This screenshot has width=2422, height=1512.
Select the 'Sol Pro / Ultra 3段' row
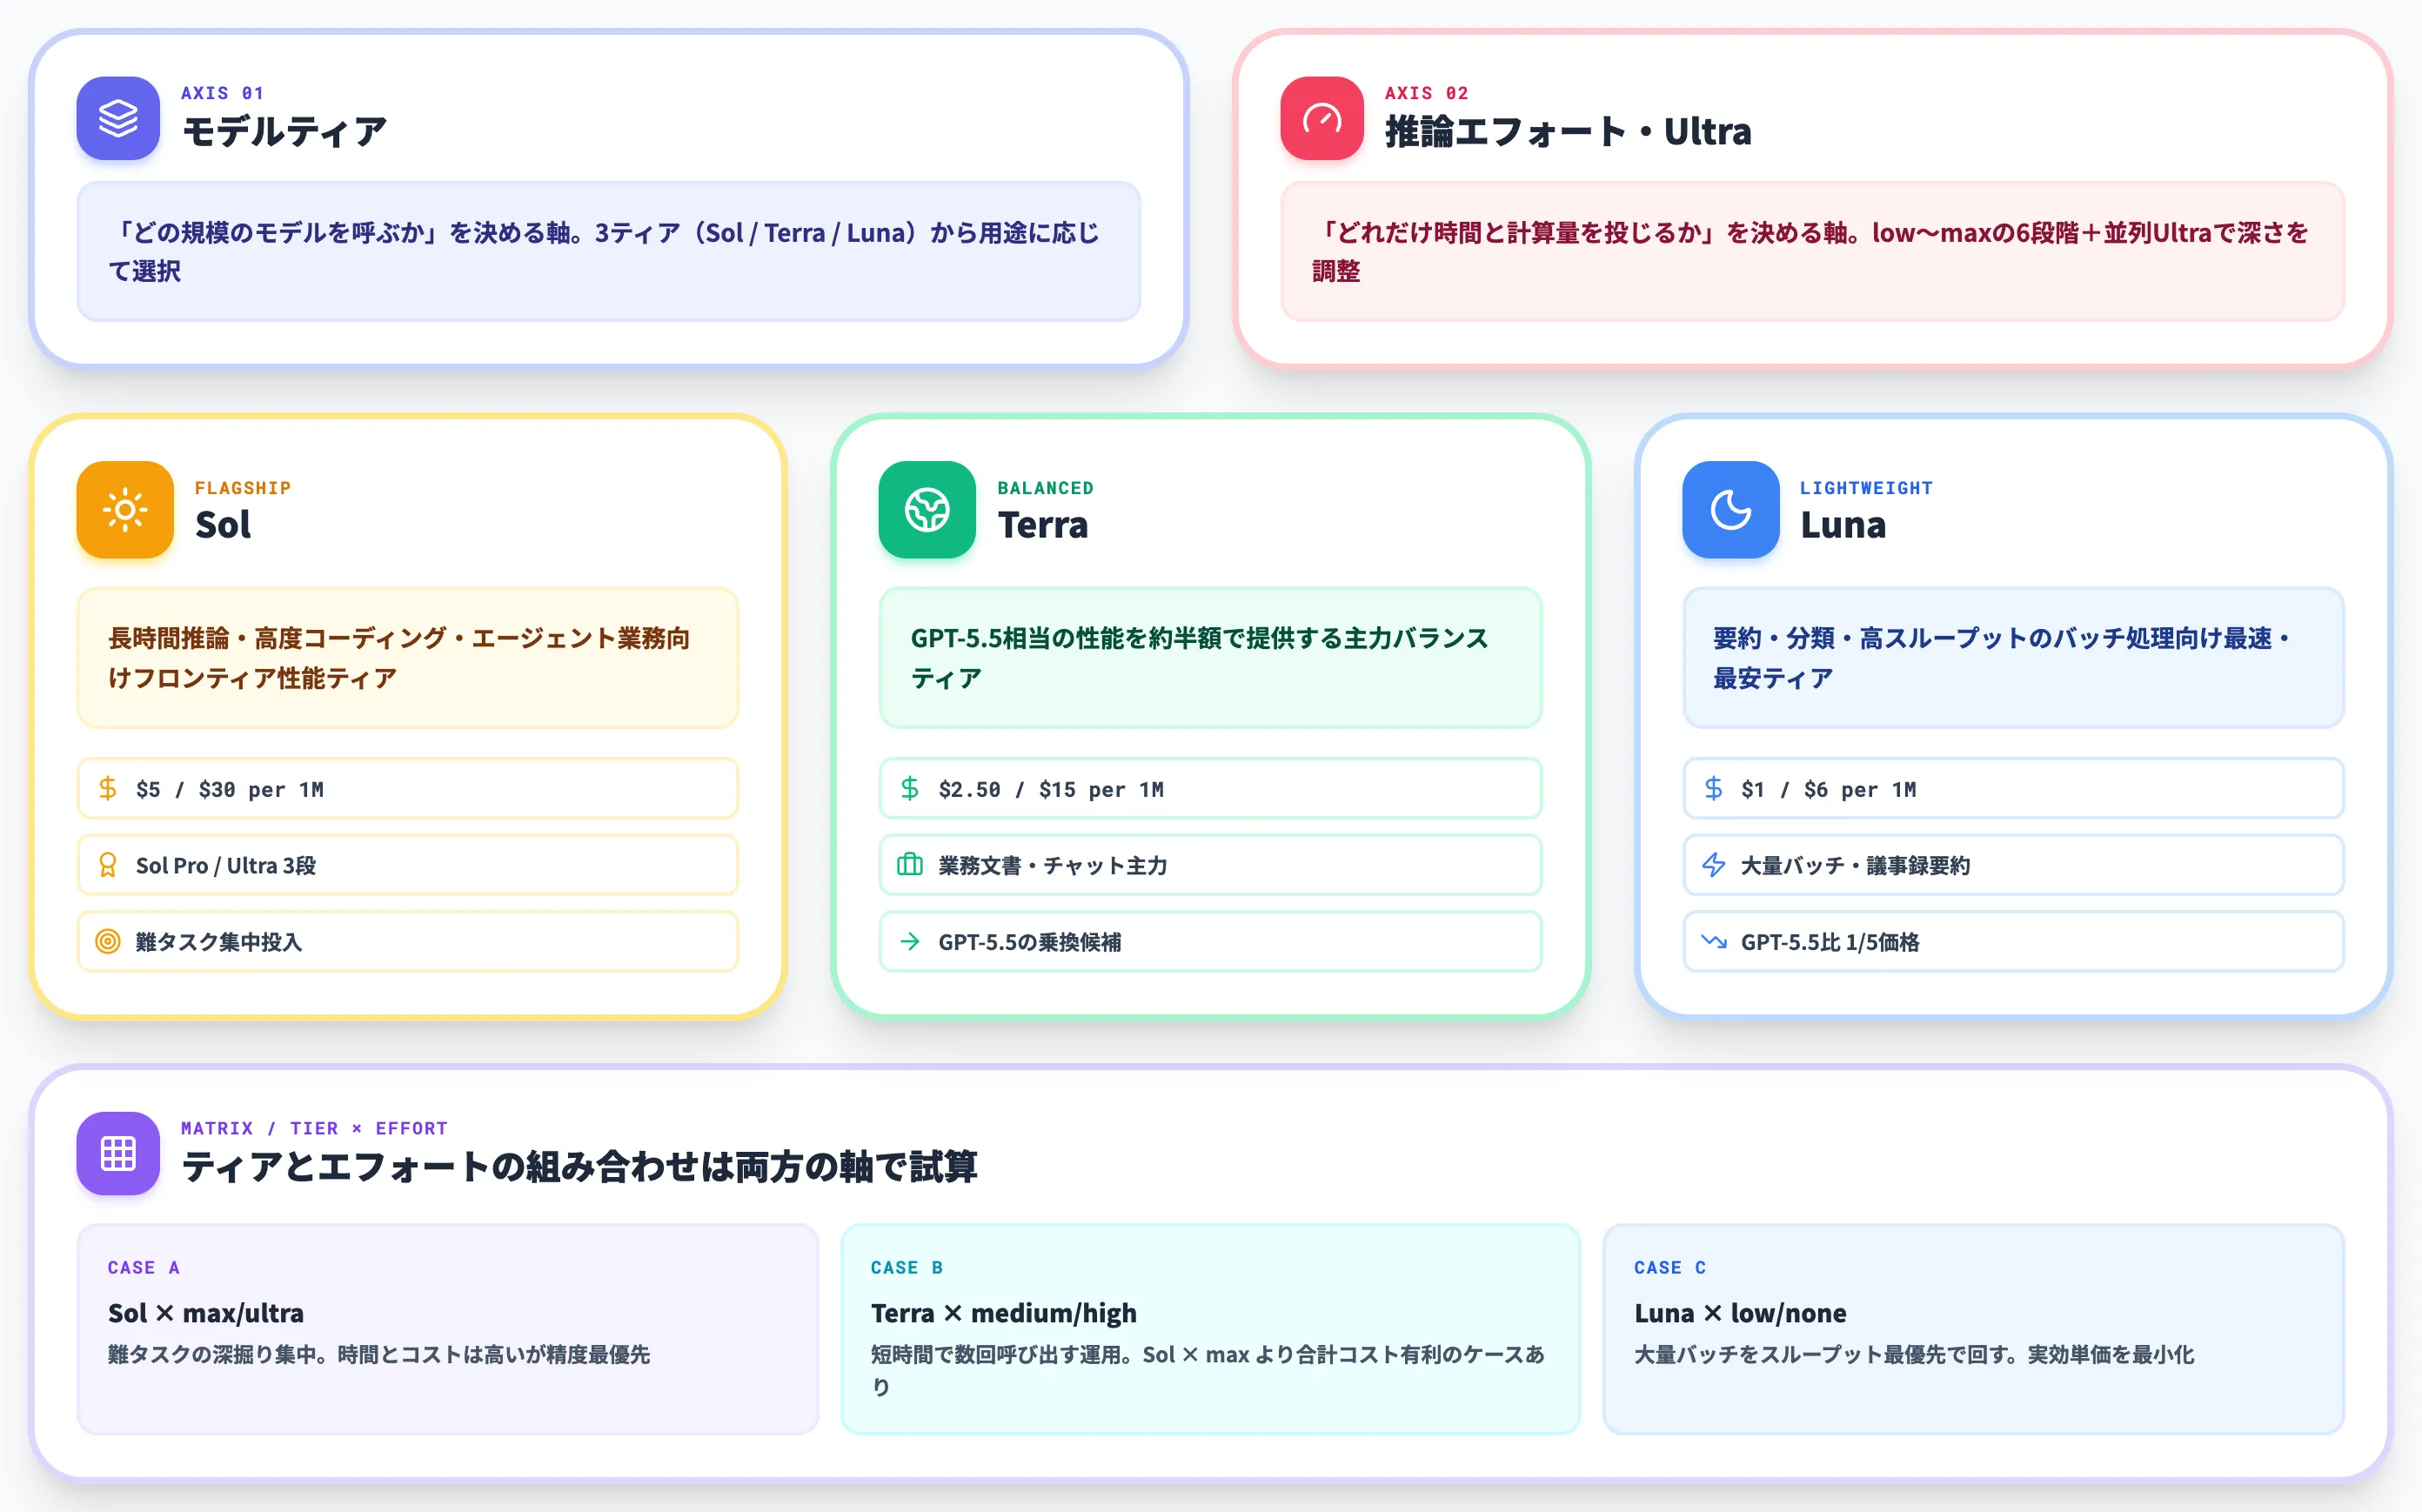click(x=408, y=865)
